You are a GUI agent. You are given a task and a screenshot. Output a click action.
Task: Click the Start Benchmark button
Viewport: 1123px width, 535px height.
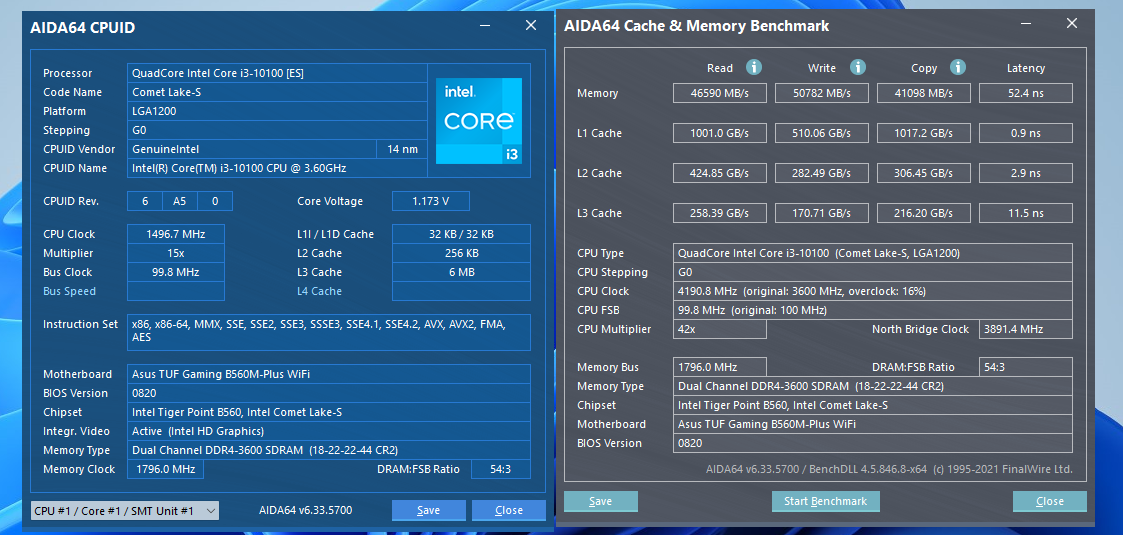pyautogui.click(x=826, y=501)
